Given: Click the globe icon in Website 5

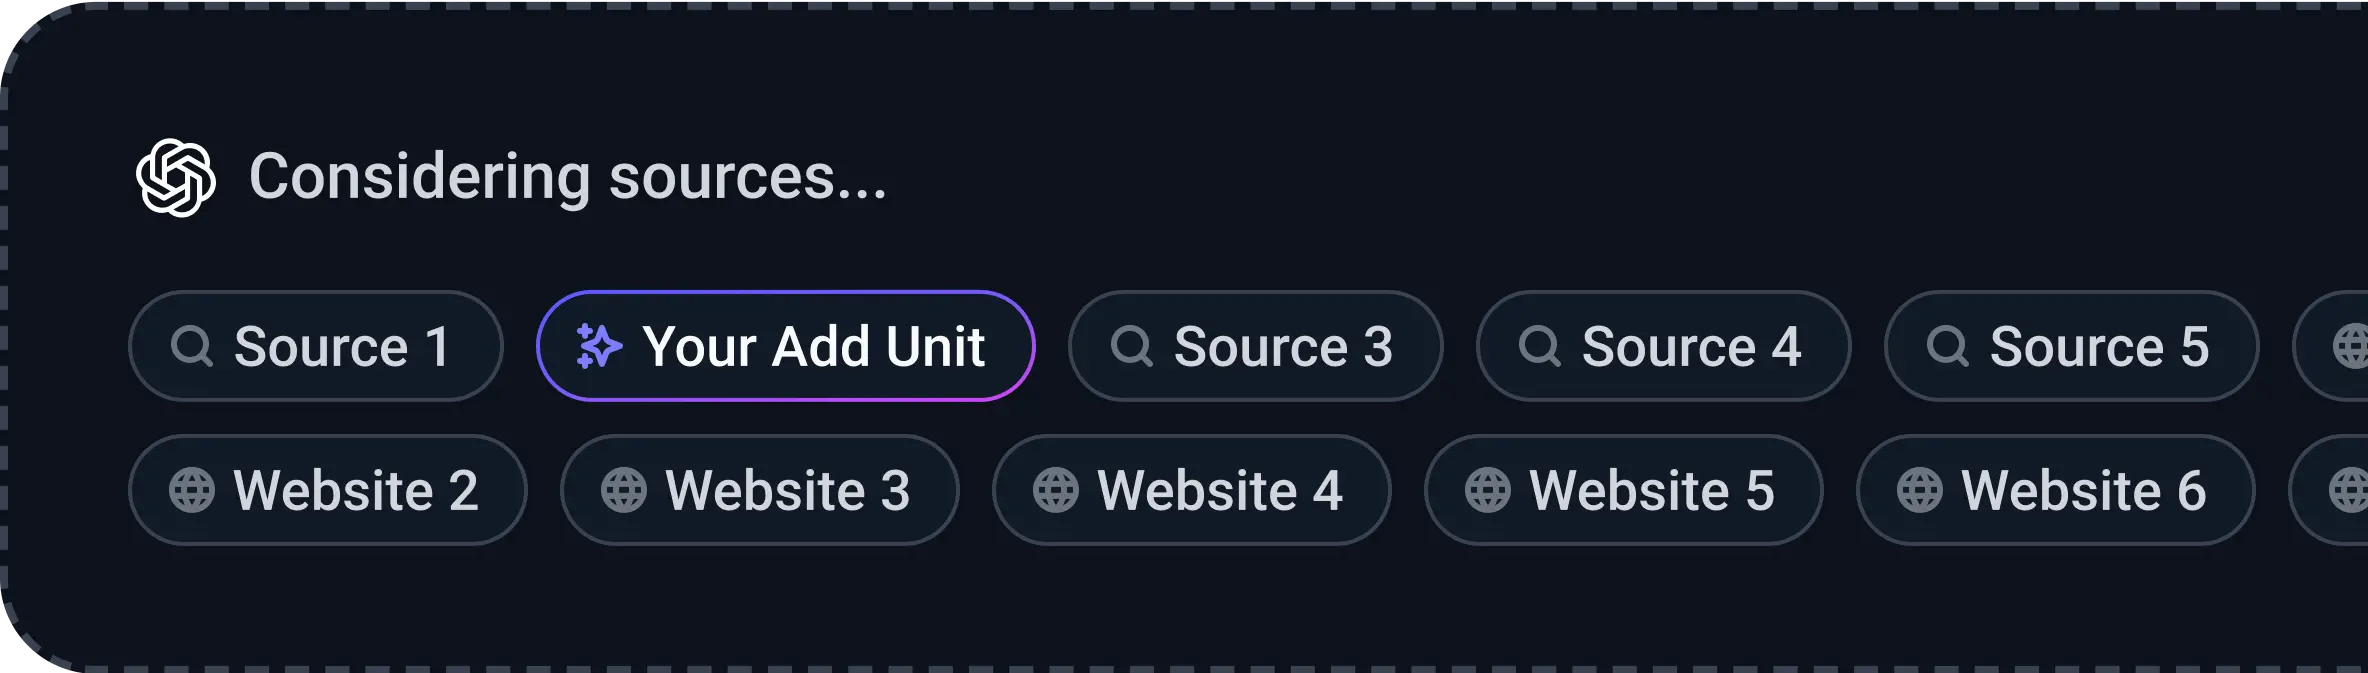Looking at the screenshot, I should [x=1487, y=491].
